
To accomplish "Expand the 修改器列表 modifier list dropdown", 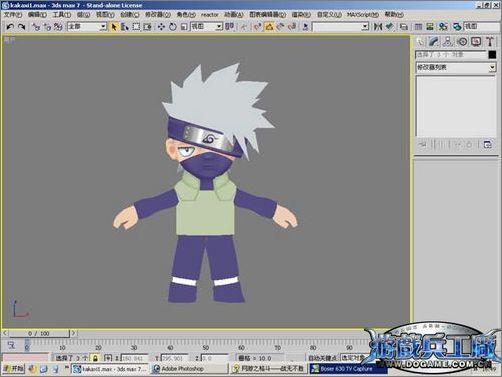I will coord(455,68).
